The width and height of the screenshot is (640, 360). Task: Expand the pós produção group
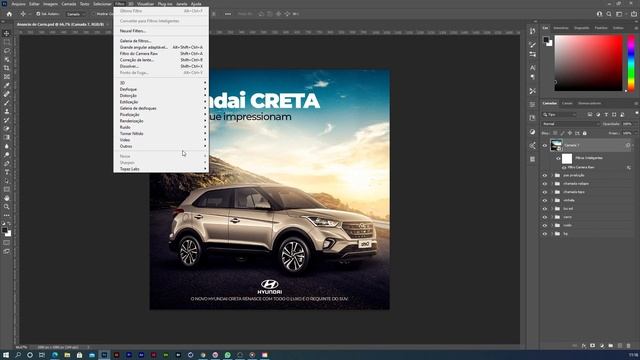pos(552,176)
